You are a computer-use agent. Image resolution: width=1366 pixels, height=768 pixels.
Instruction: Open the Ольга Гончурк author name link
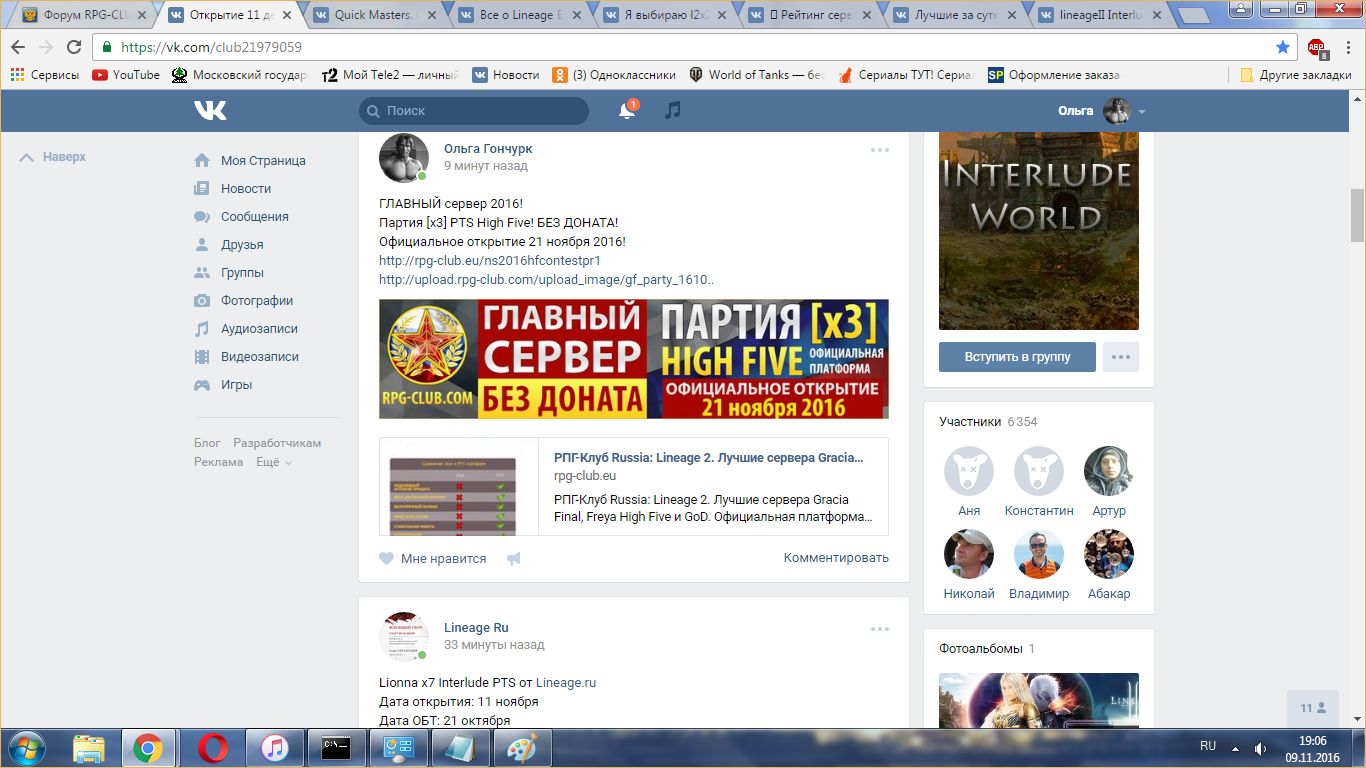point(488,149)
